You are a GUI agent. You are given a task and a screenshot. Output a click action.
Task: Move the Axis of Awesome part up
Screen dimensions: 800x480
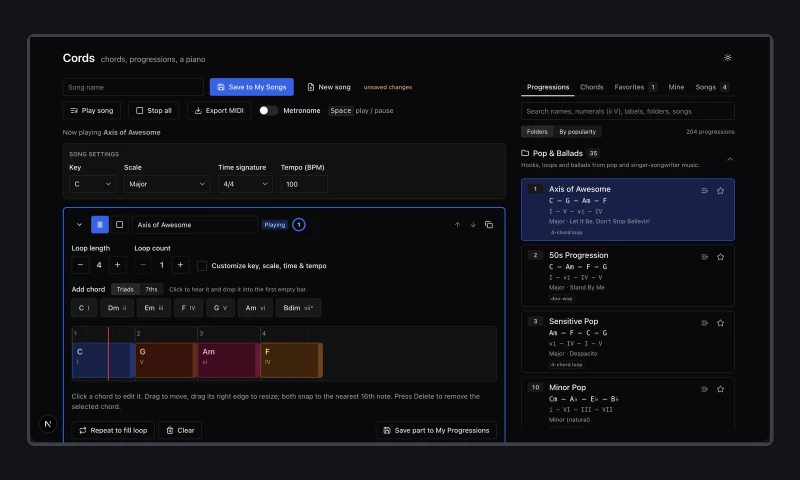(x=457, y=224)
